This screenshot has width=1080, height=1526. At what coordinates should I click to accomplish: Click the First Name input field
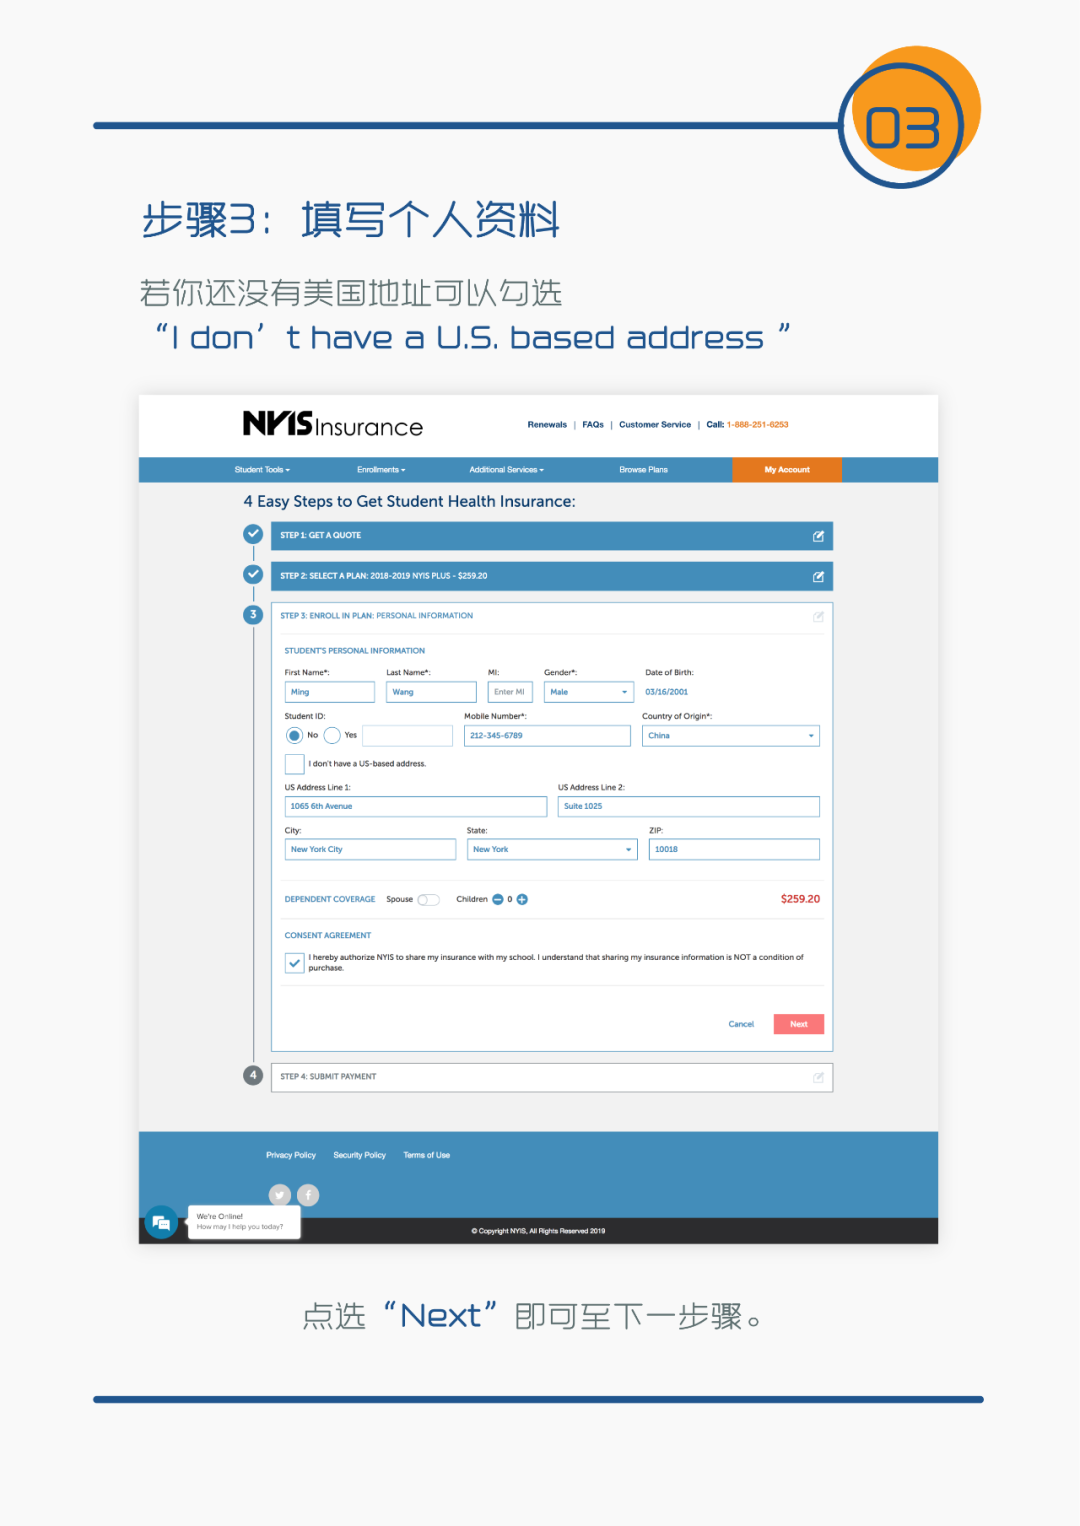pos(330,692)
